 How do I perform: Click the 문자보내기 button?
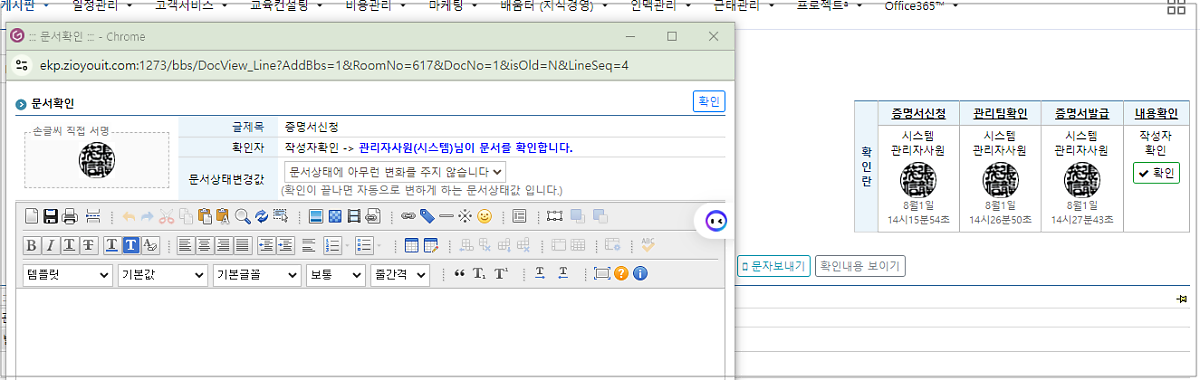point(773,266)
